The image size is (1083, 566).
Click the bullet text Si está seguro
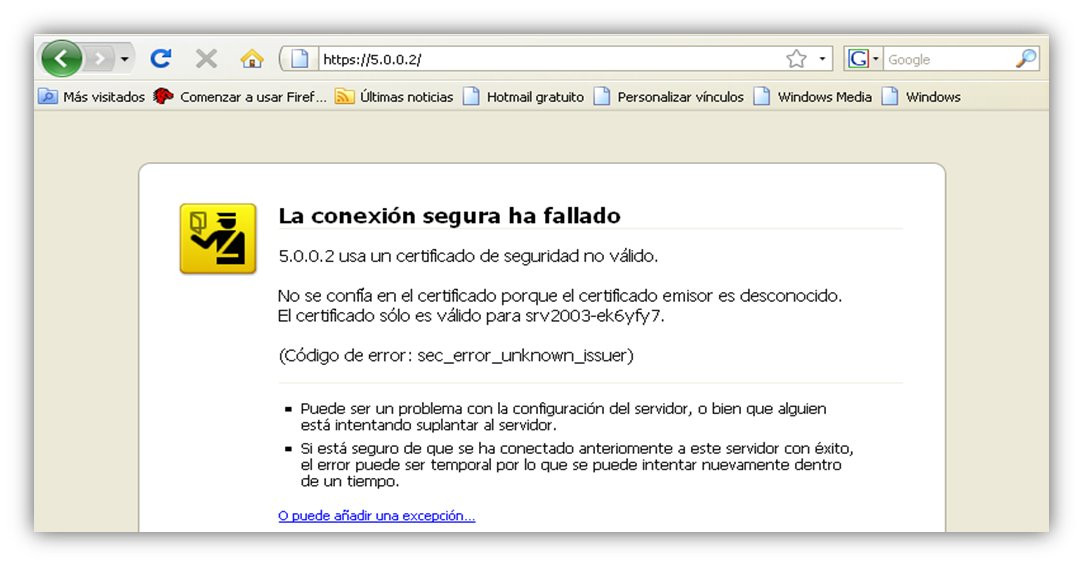(x=577, y=465)
